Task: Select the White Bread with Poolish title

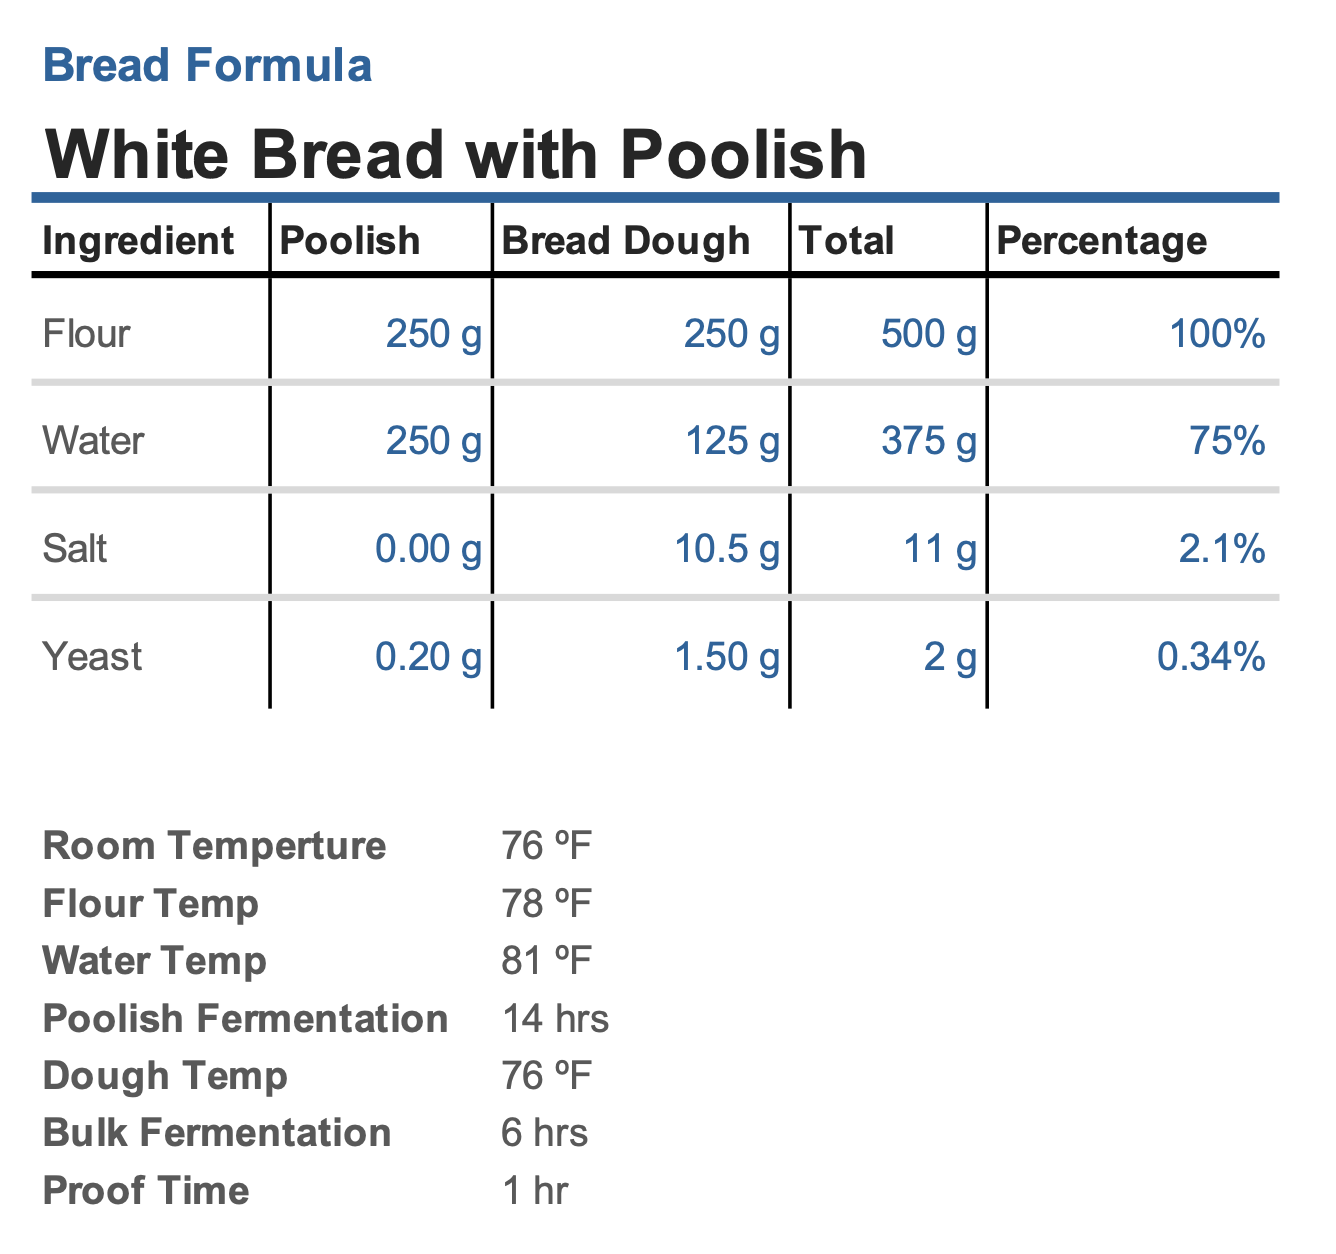Action: click(x=455, y=155)
